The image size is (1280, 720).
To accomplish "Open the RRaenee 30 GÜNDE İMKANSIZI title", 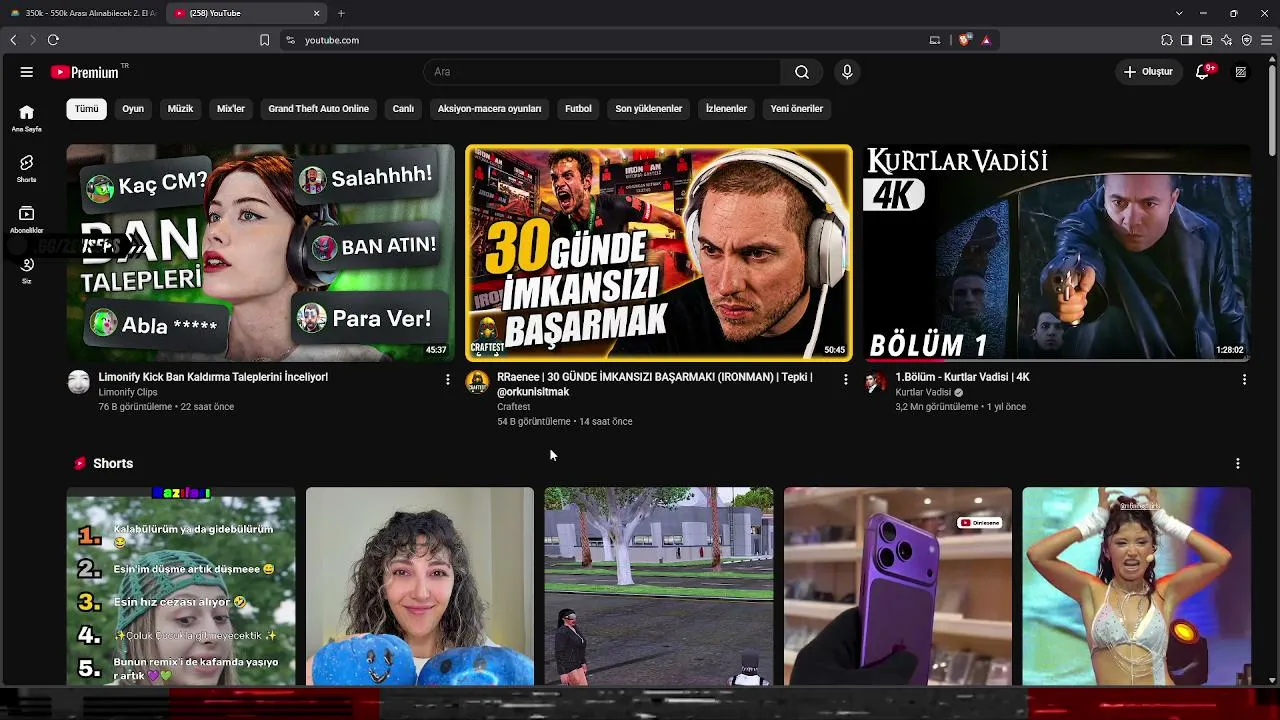I will (655, 384).
